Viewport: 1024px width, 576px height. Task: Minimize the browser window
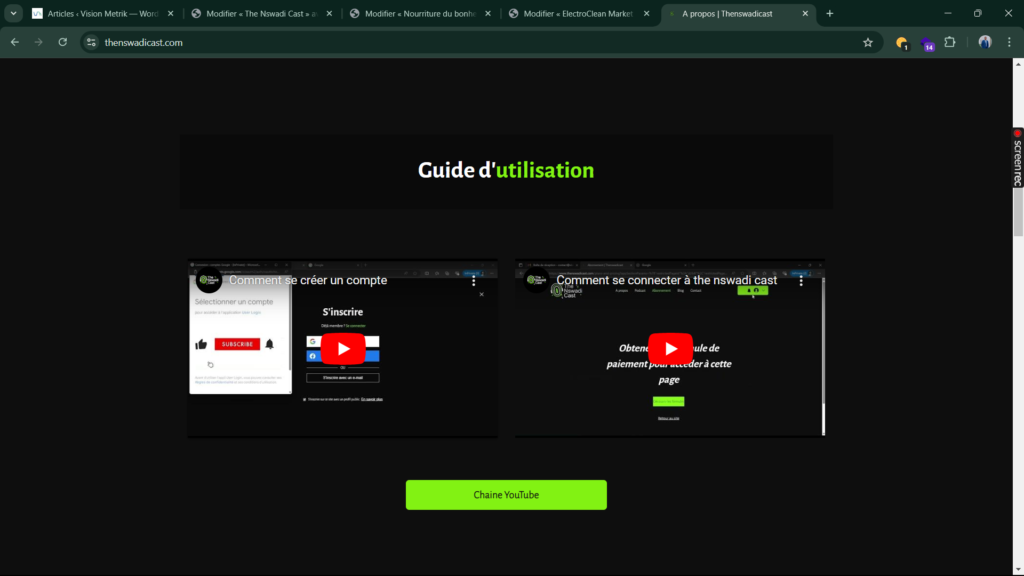click(x=948, y=13)
